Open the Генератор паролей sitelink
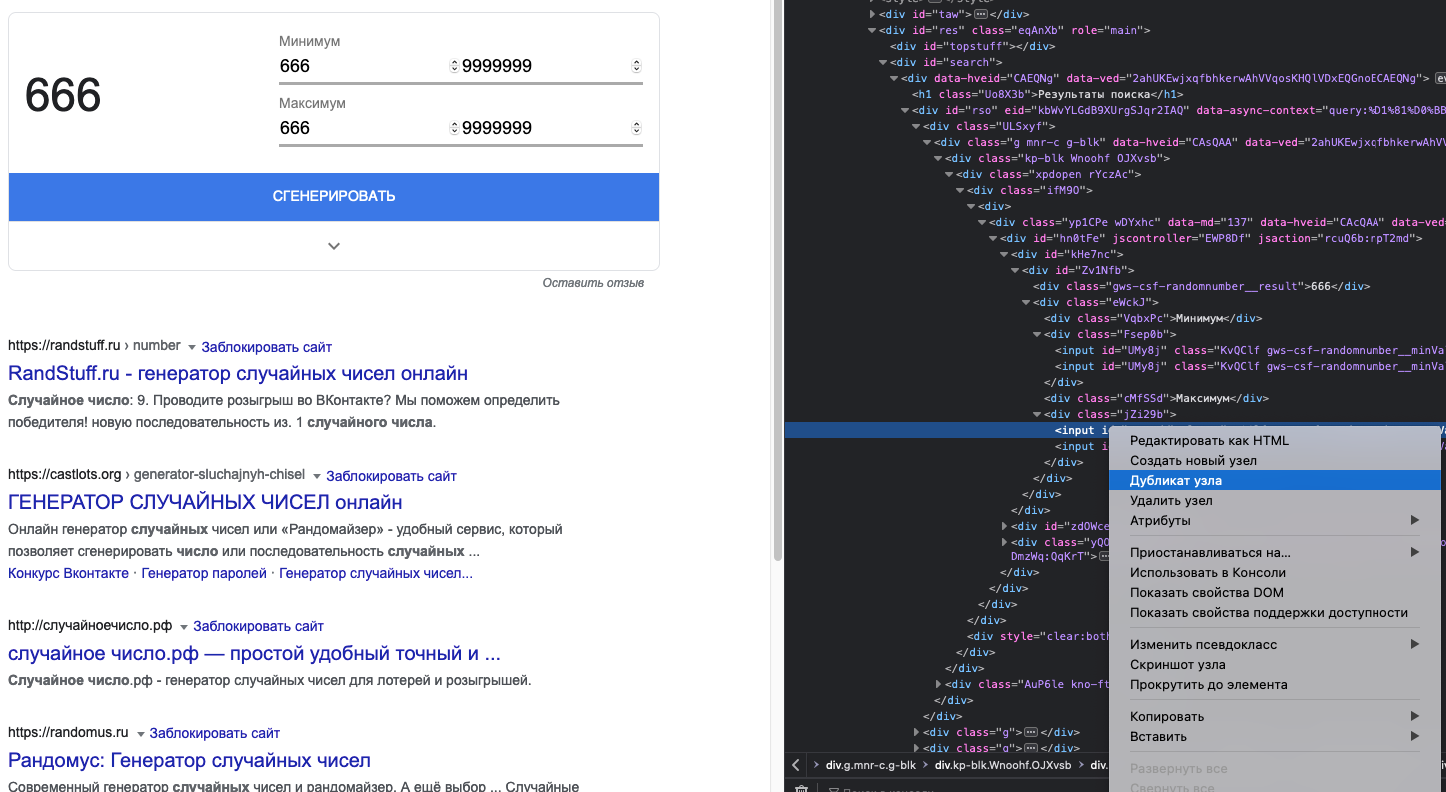Screen dimensions: 1446x792 pyautogui.click(x=204, y=573)
